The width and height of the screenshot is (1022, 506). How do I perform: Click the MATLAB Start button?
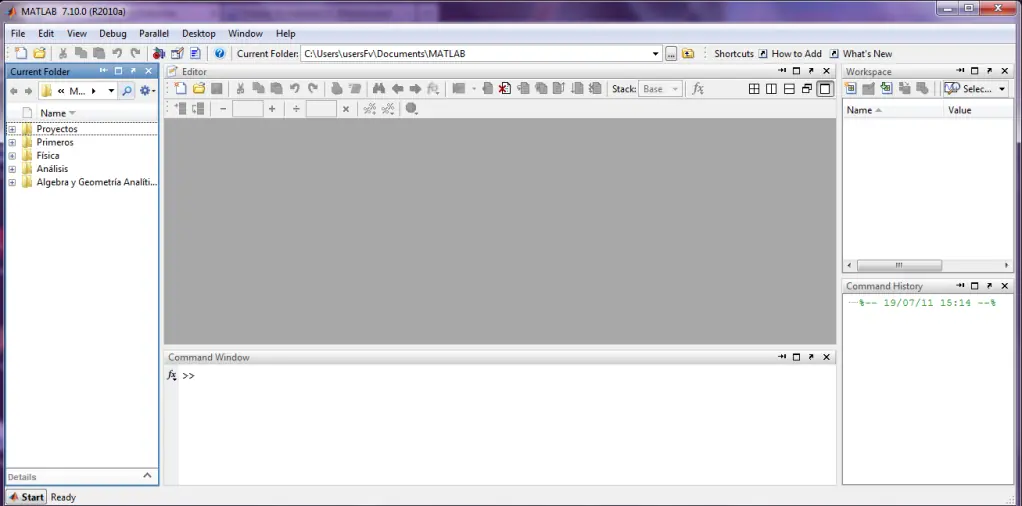click(26, 497)
